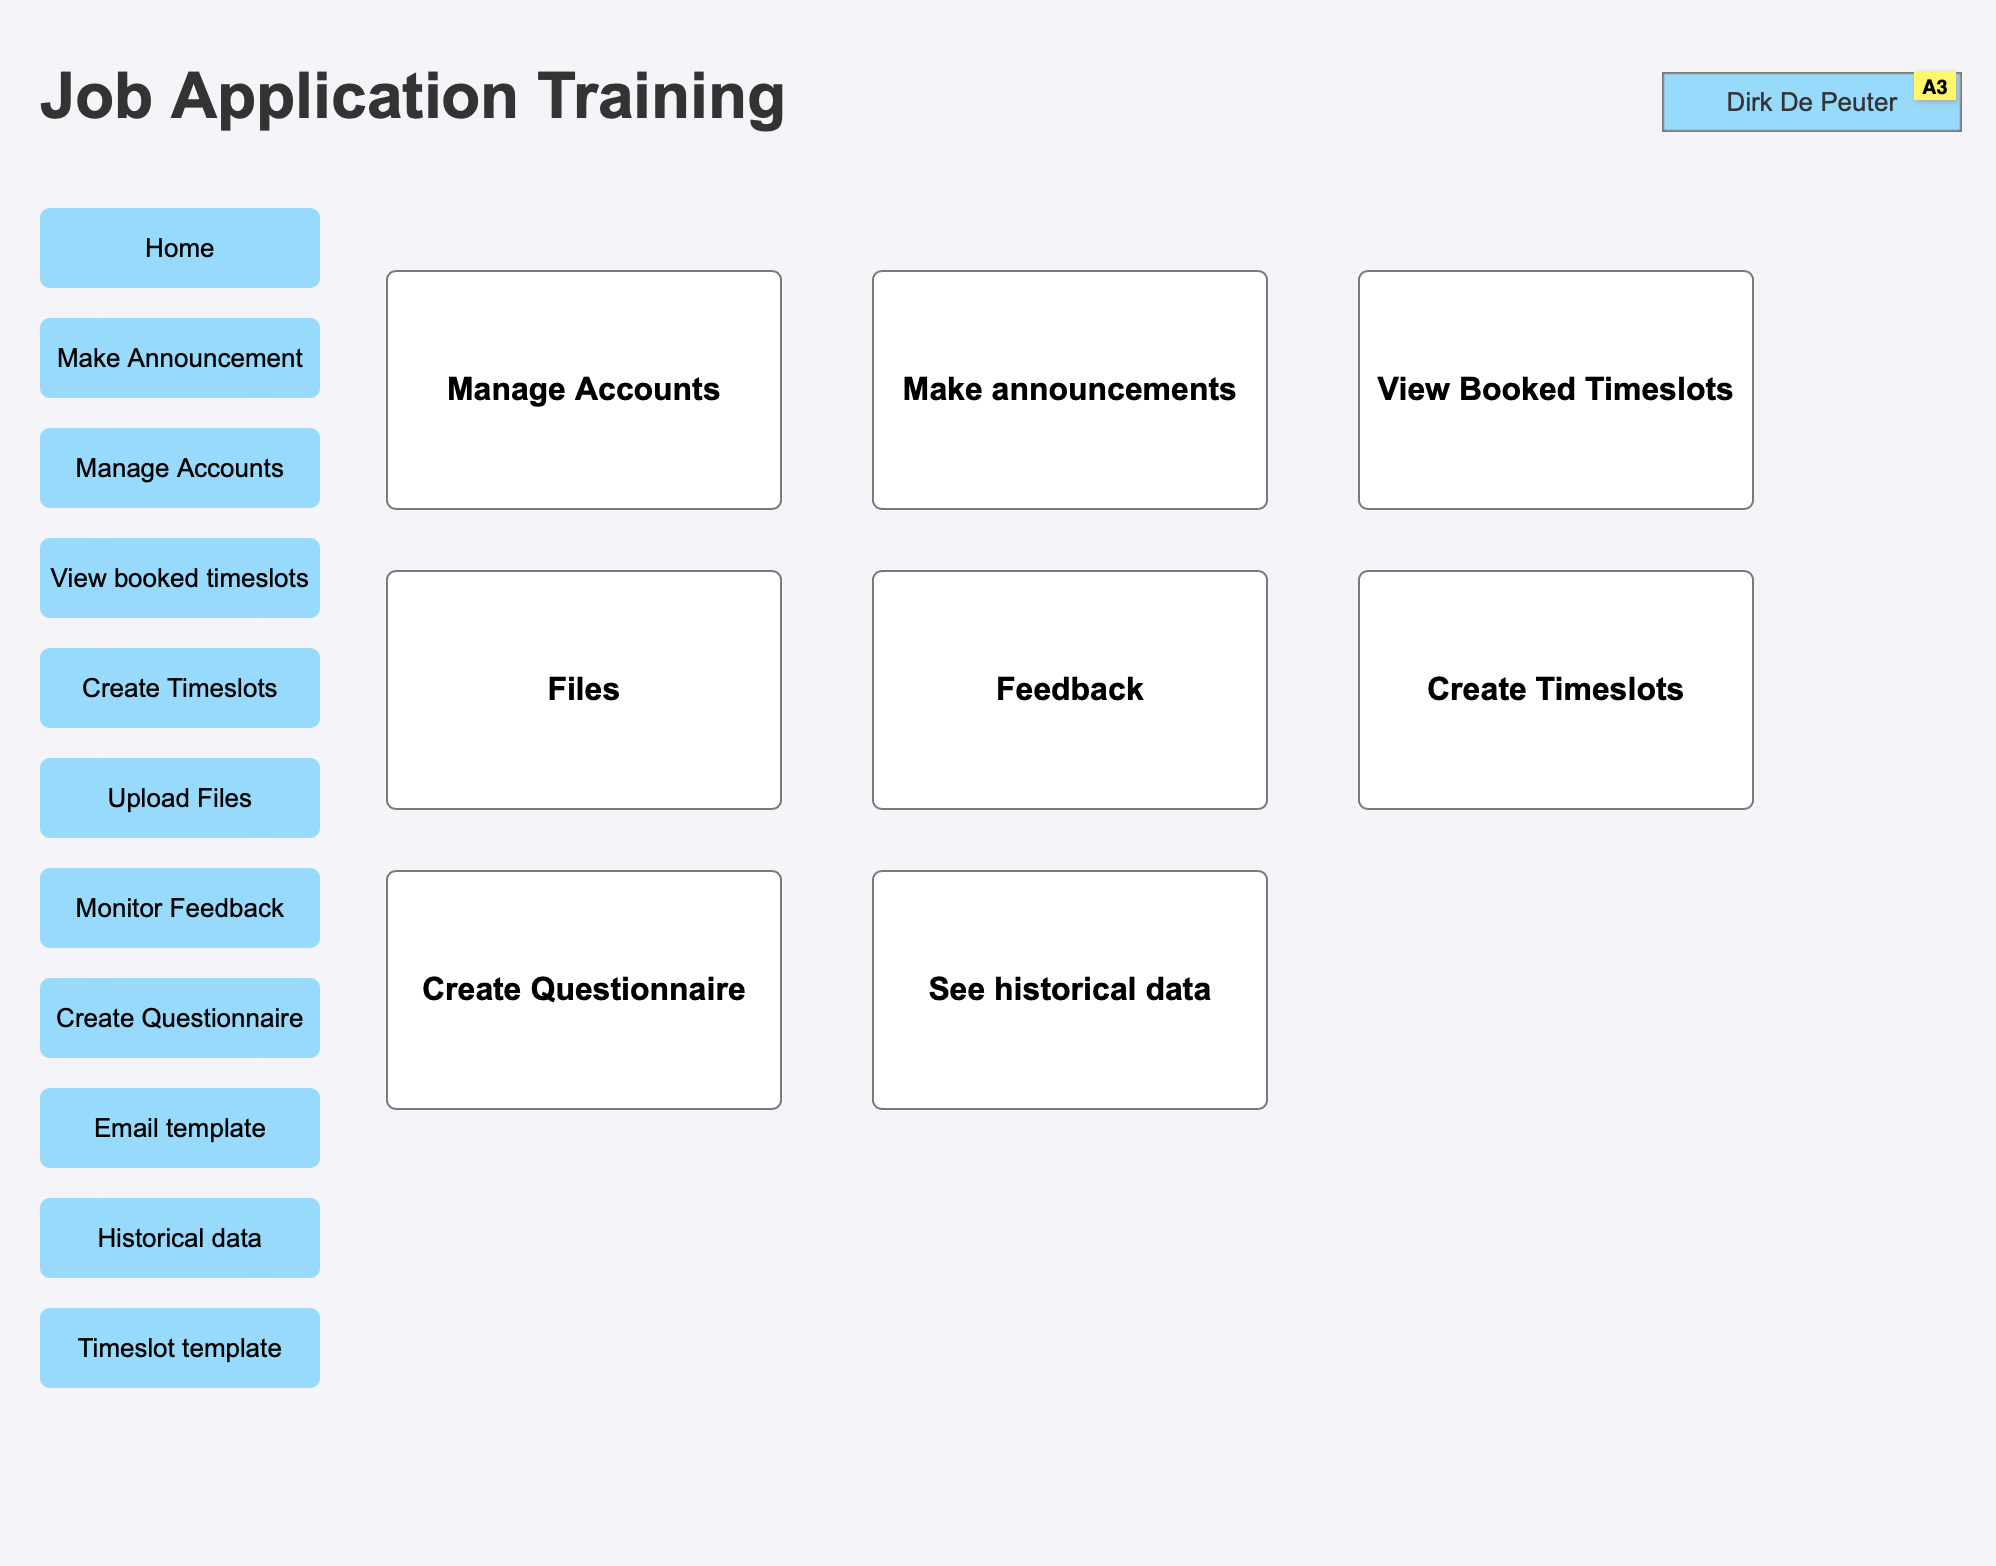Click the Upload Files sidebar button
This screenshot has width=1996, height=1566.
point(179,797)
